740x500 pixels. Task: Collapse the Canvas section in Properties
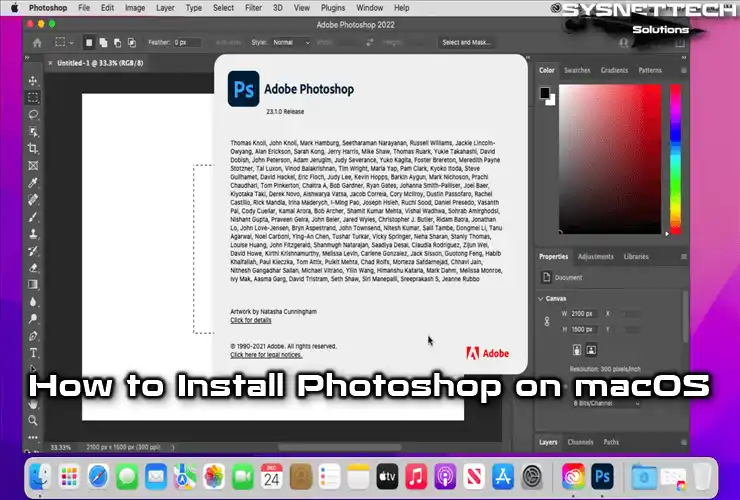click(x=541, y=298)
